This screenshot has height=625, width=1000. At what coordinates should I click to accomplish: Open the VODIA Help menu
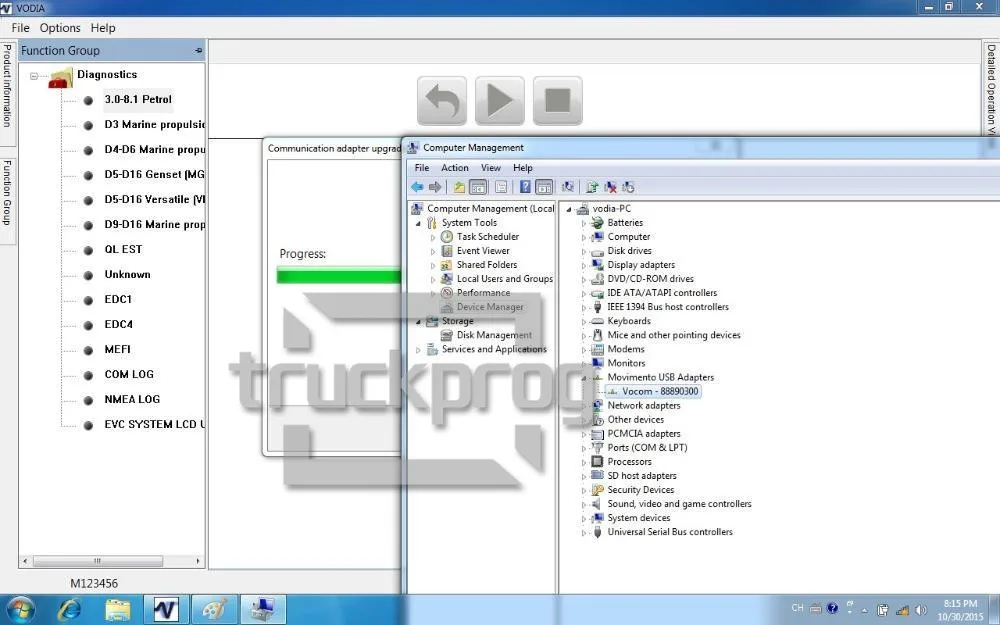[103, 28]
